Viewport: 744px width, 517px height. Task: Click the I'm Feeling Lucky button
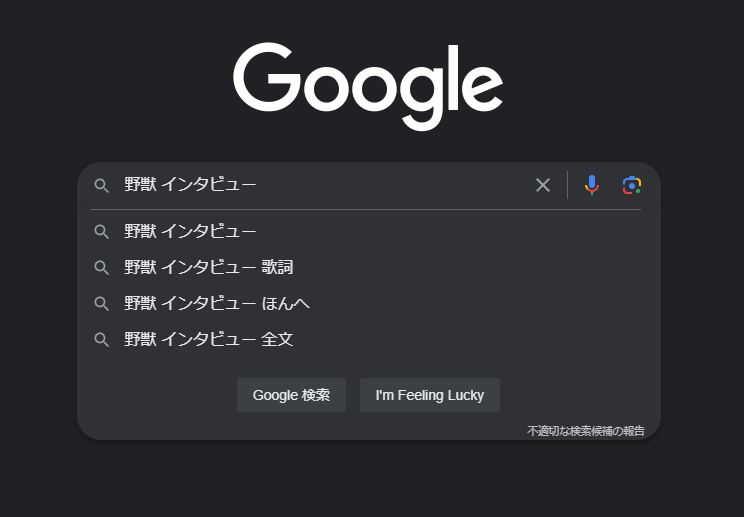point(430,395)
